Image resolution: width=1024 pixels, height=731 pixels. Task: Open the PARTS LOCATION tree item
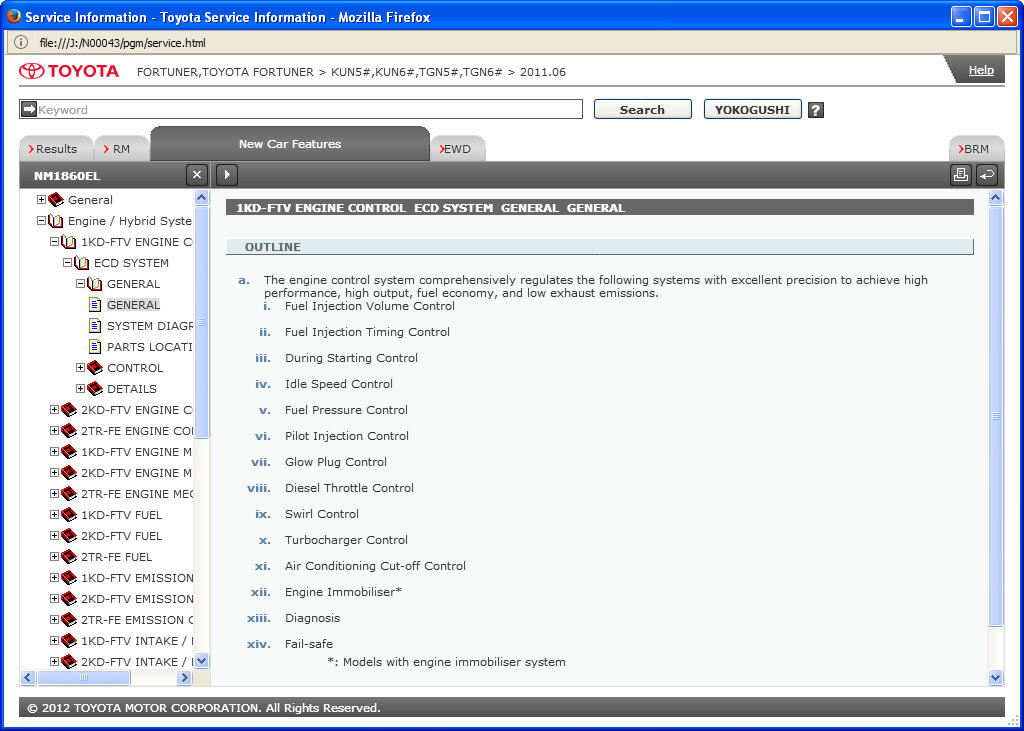coord(150,346)
